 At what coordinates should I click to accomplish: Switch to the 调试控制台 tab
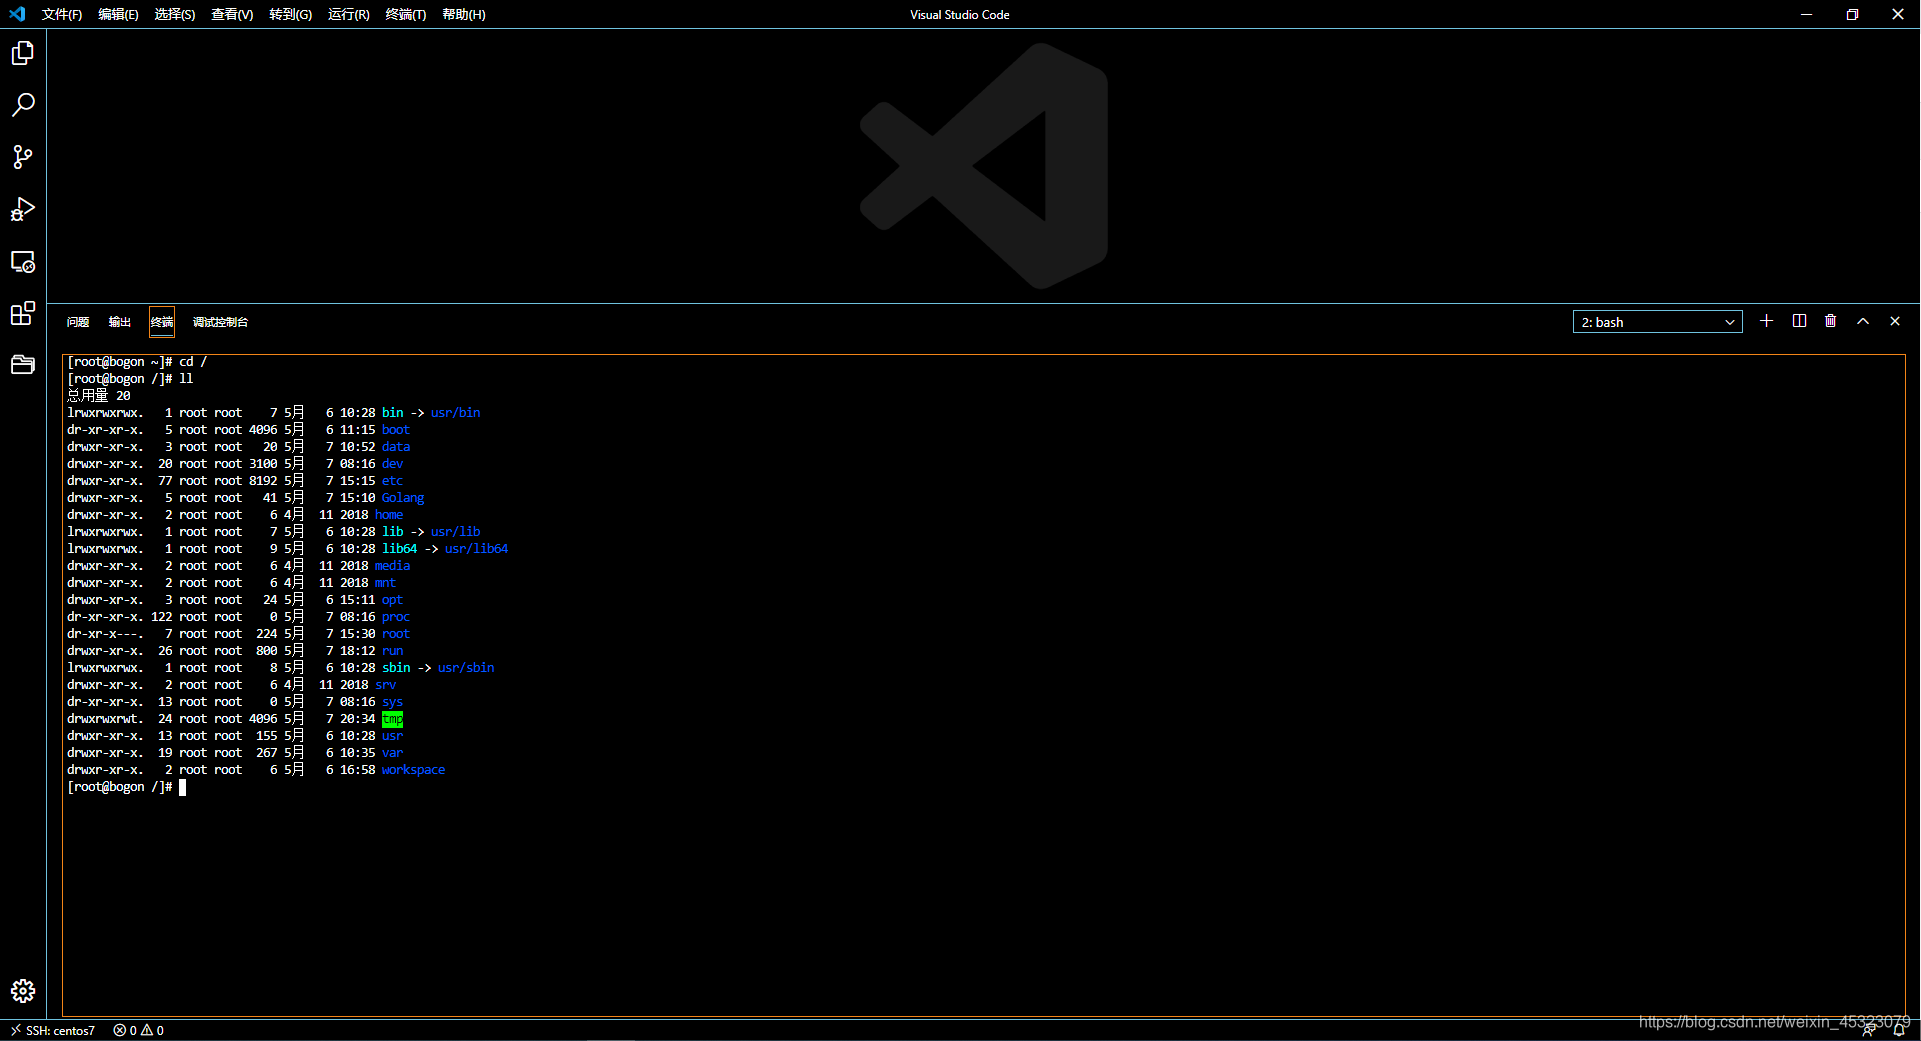pos(221,322)
